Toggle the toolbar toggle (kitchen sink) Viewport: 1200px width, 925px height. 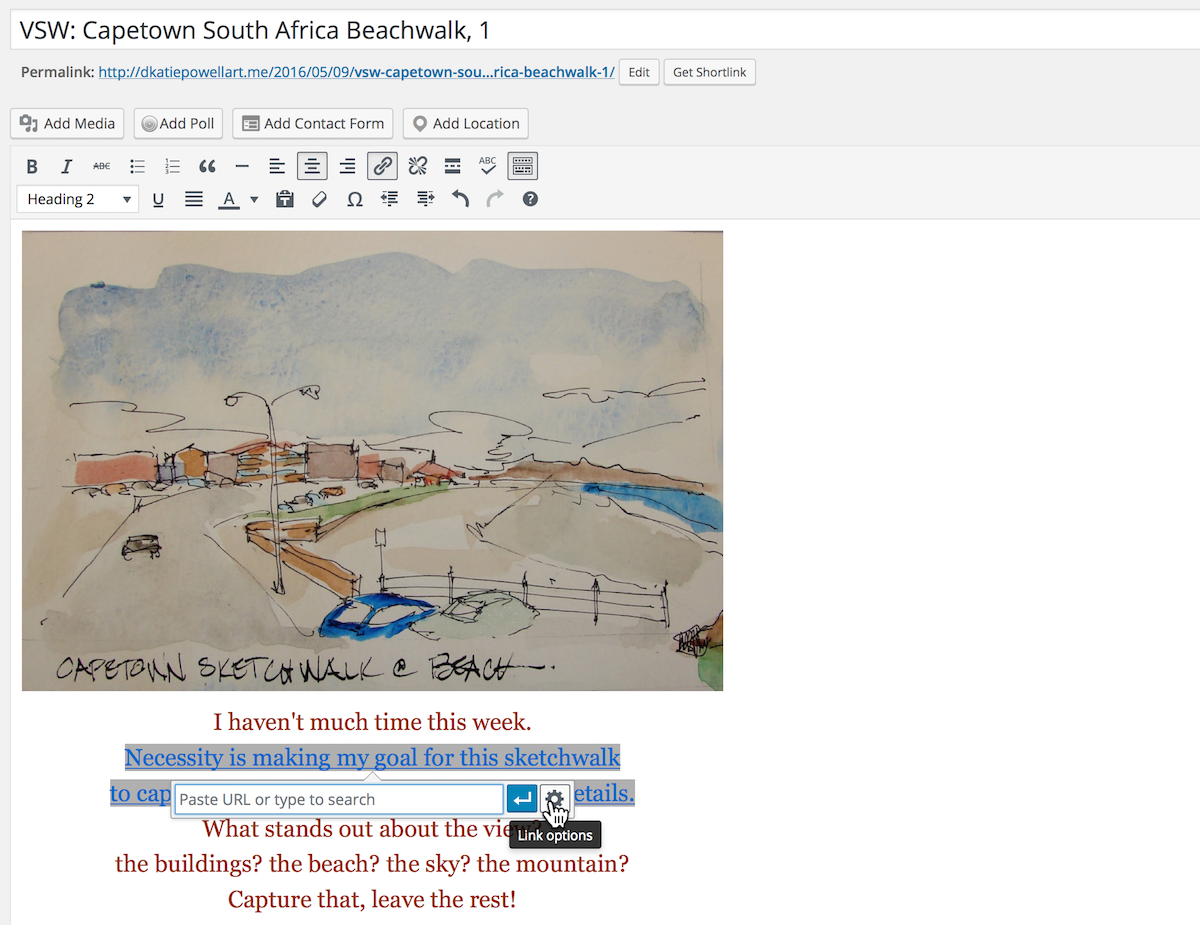(522, 166)
